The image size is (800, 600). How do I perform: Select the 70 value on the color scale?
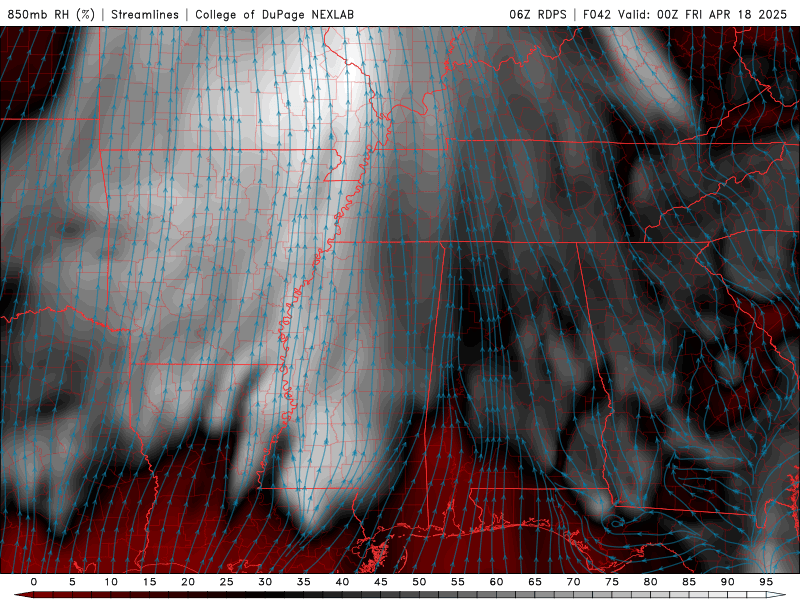pyautogui.click(x=573, y=582)
